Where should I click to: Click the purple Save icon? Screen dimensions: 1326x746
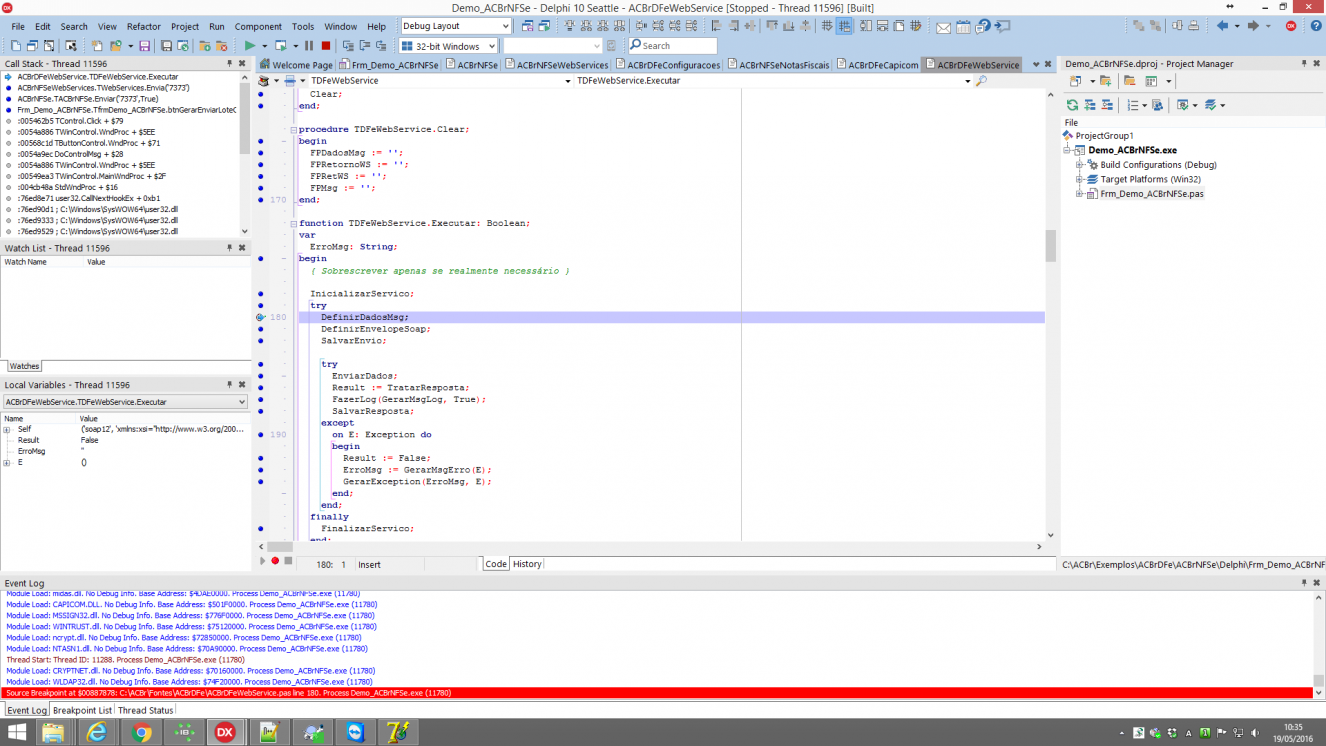(144, 46)
